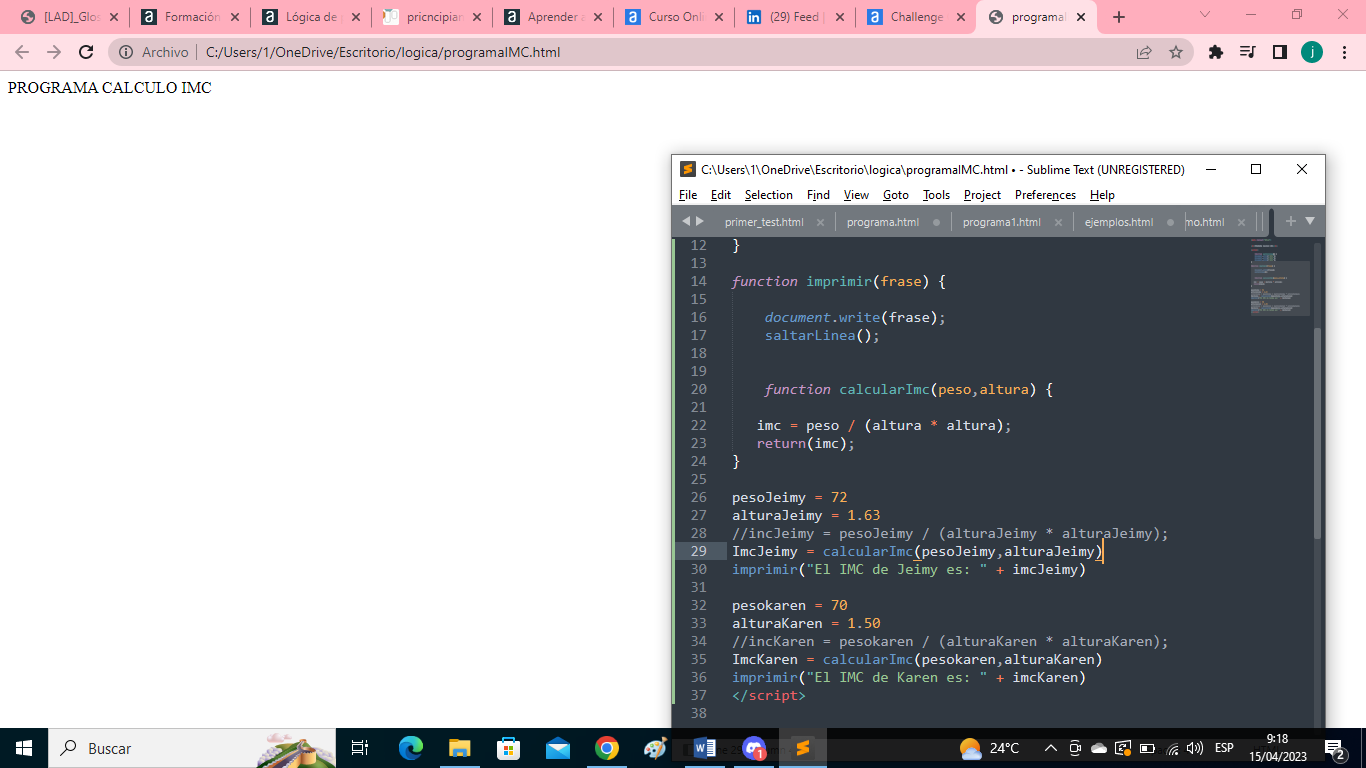The width and height of the screenshot is (1366, 768).
Task: Click the Sublime Text vertical scrollbar
Action: [1317, 432]
